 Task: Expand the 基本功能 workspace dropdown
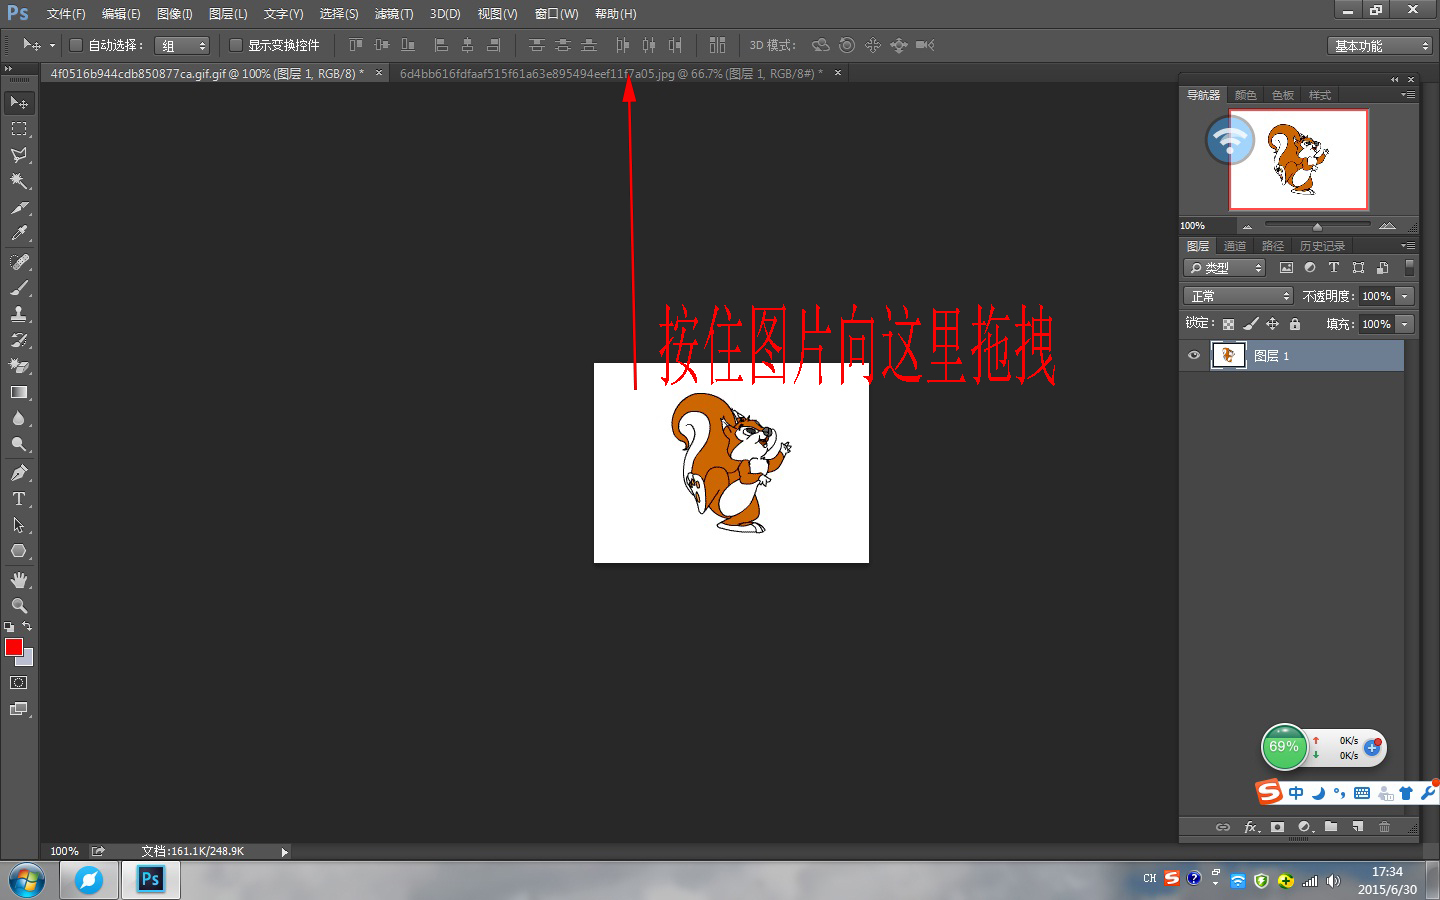coord(1380,46)
